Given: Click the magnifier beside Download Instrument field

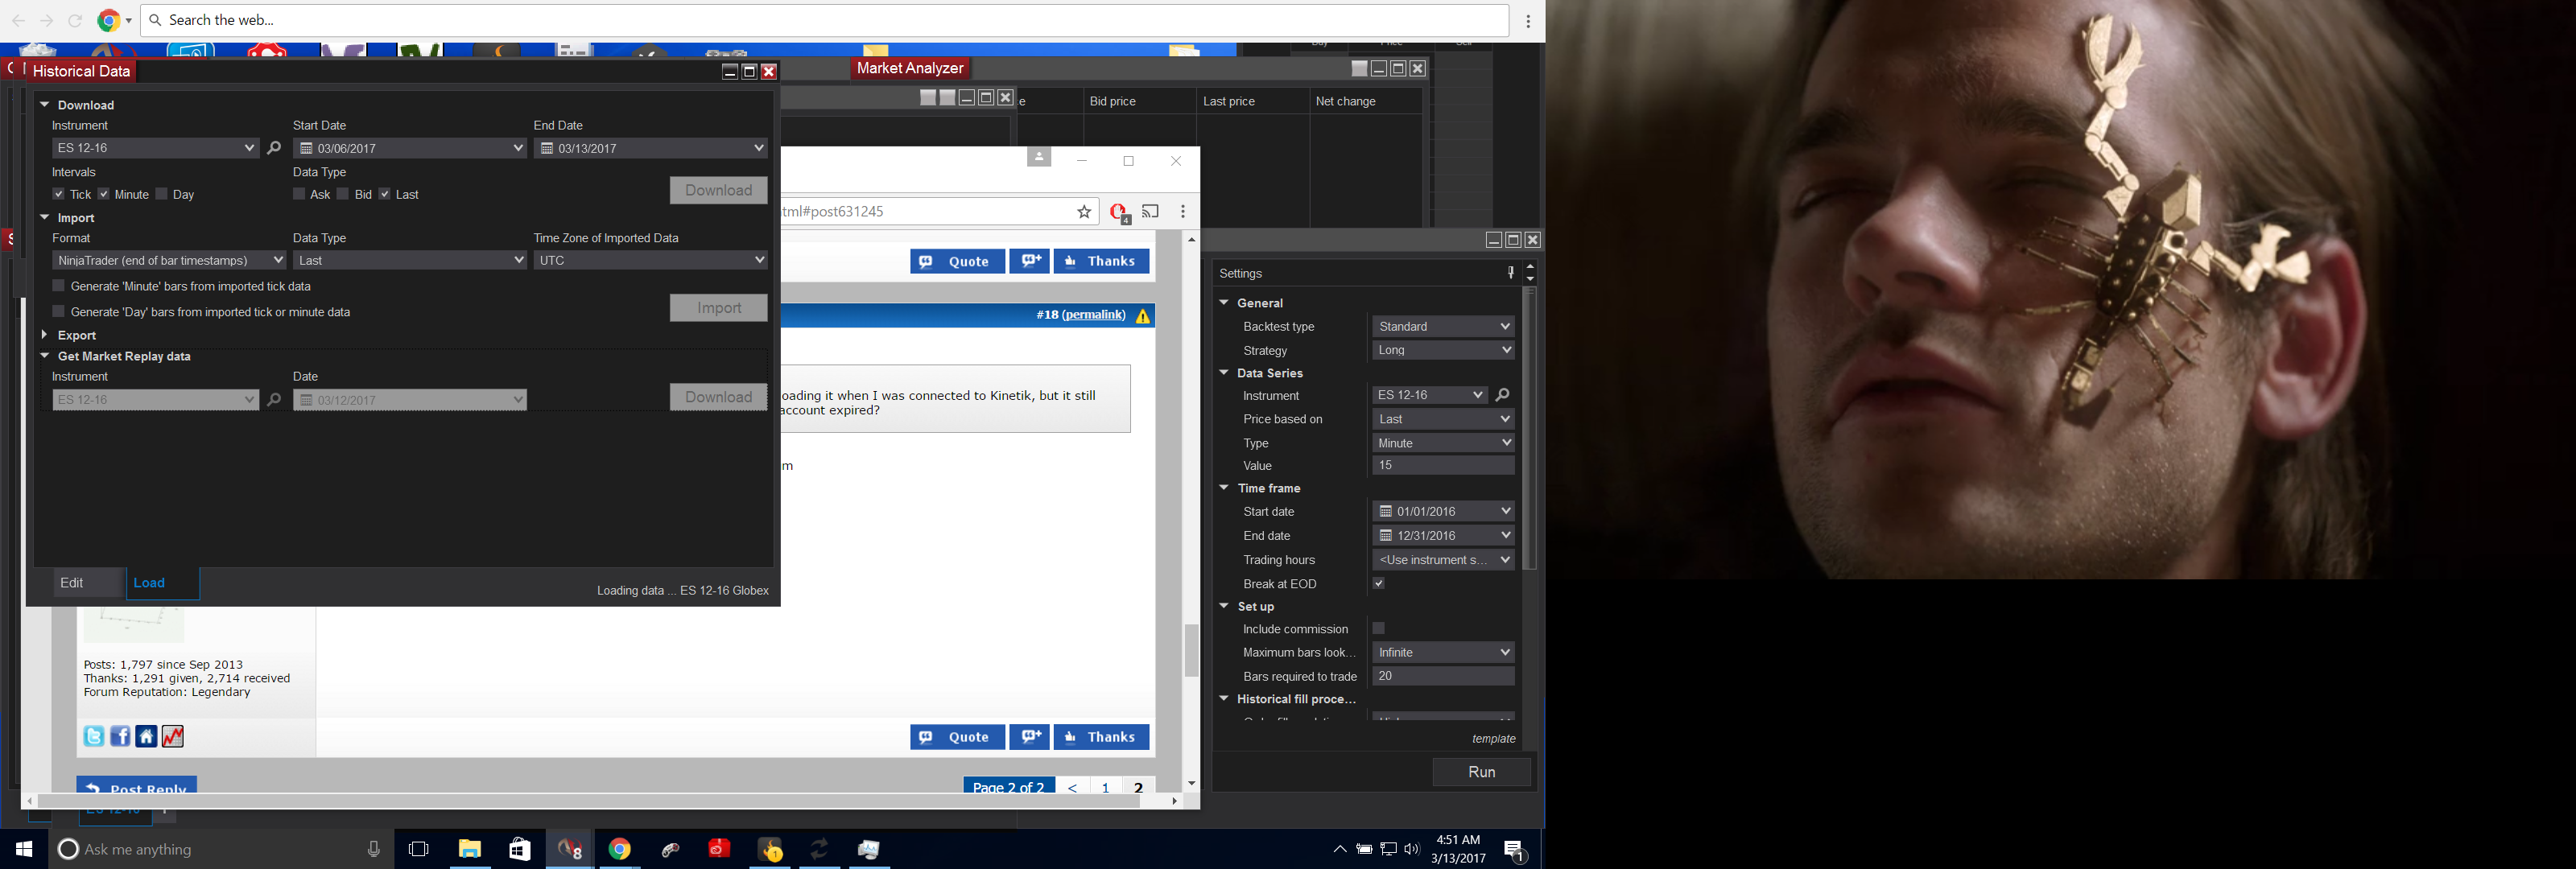Looking at the screenshot, I should pyautogui.click(x=274, y=148).
